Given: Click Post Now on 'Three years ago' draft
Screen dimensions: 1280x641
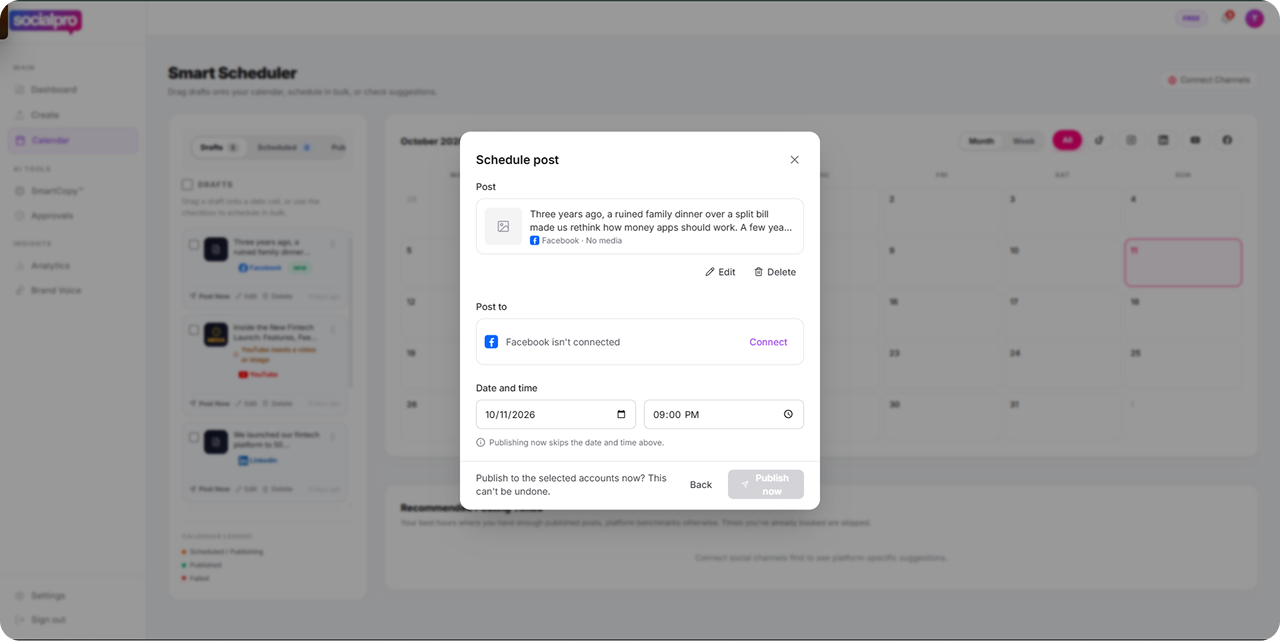Looking at the screenshot, I should point(210,297).
